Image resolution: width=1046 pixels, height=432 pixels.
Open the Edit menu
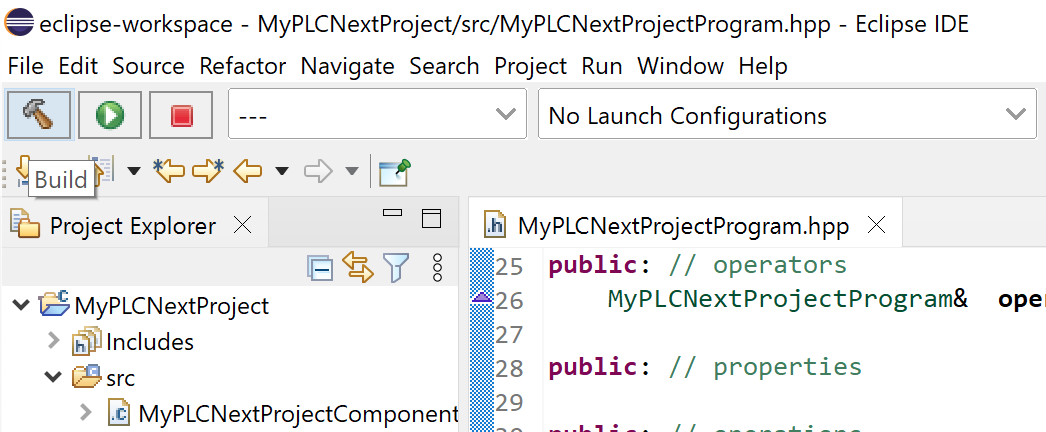(78, 66)
